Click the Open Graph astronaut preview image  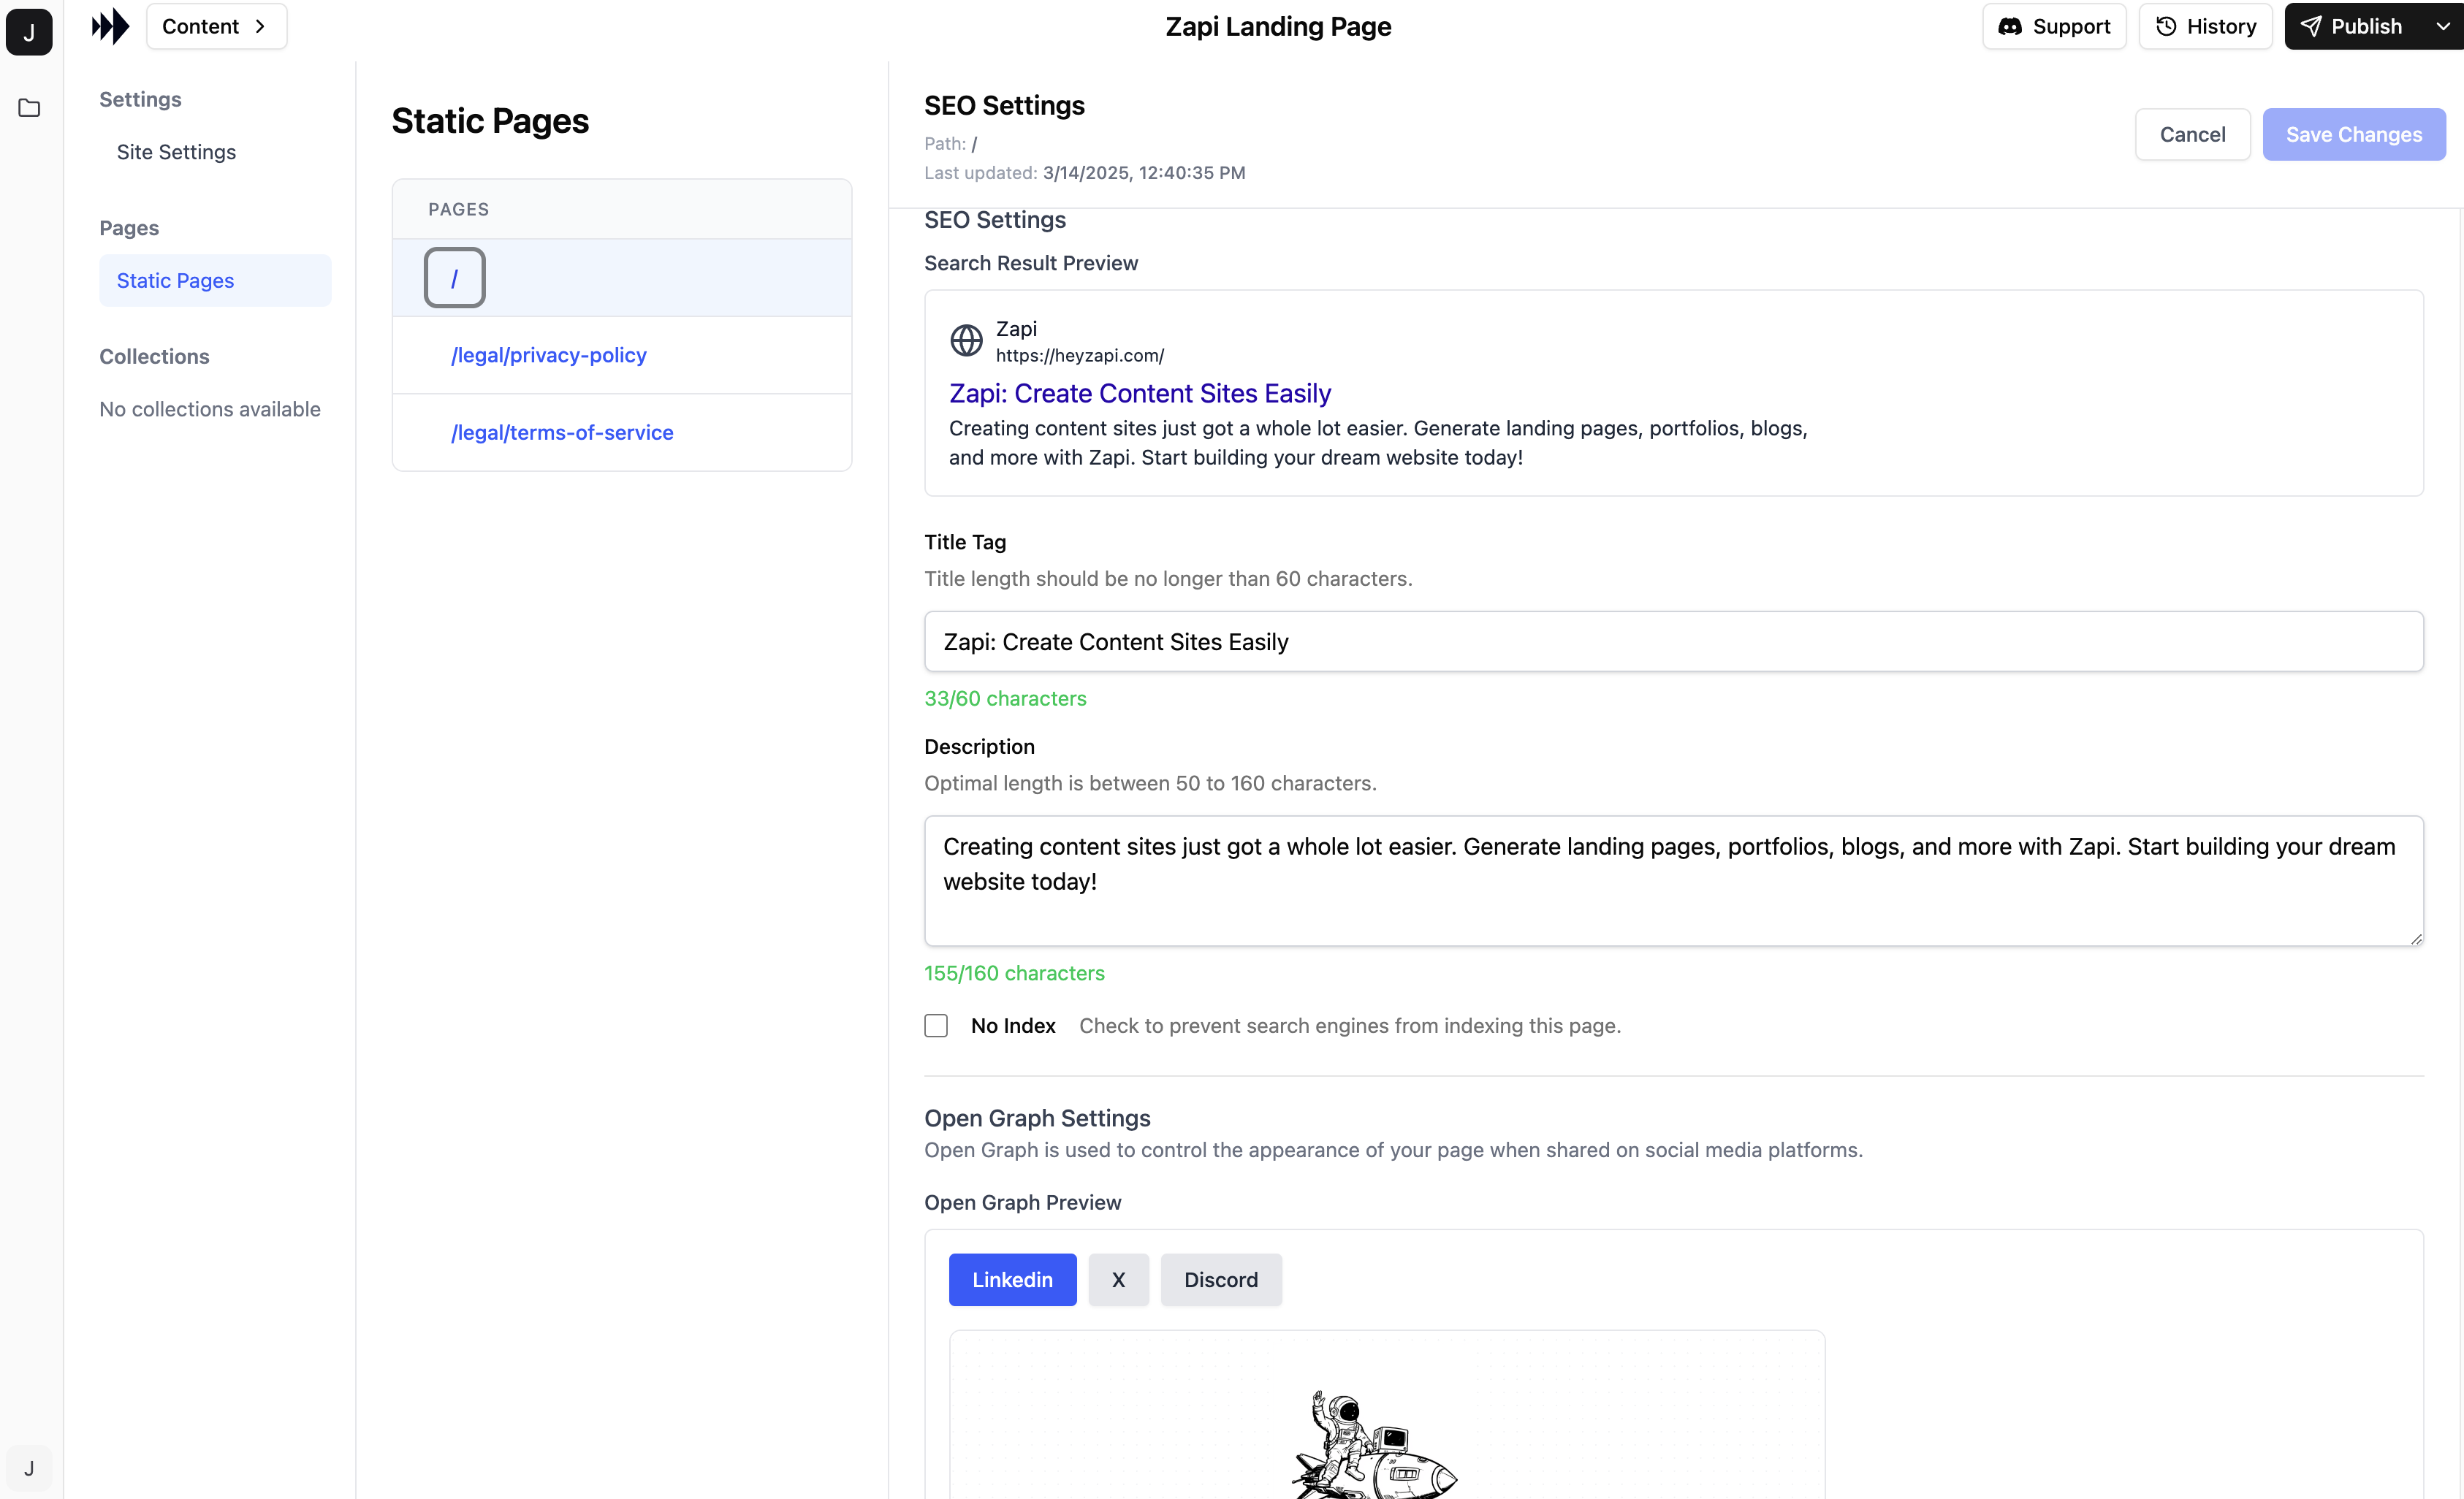click(x=1386, y=1415)
